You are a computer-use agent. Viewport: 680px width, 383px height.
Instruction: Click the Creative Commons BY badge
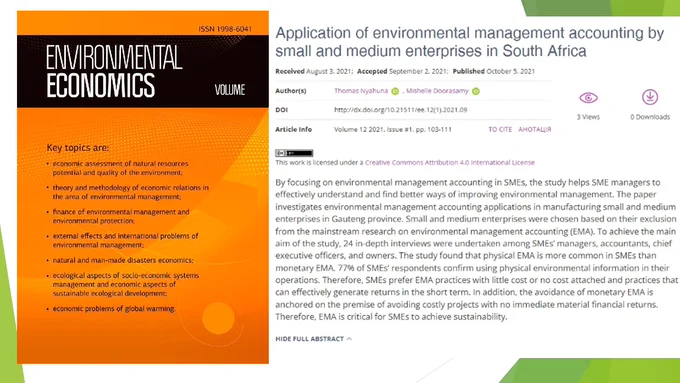point(294,153)
